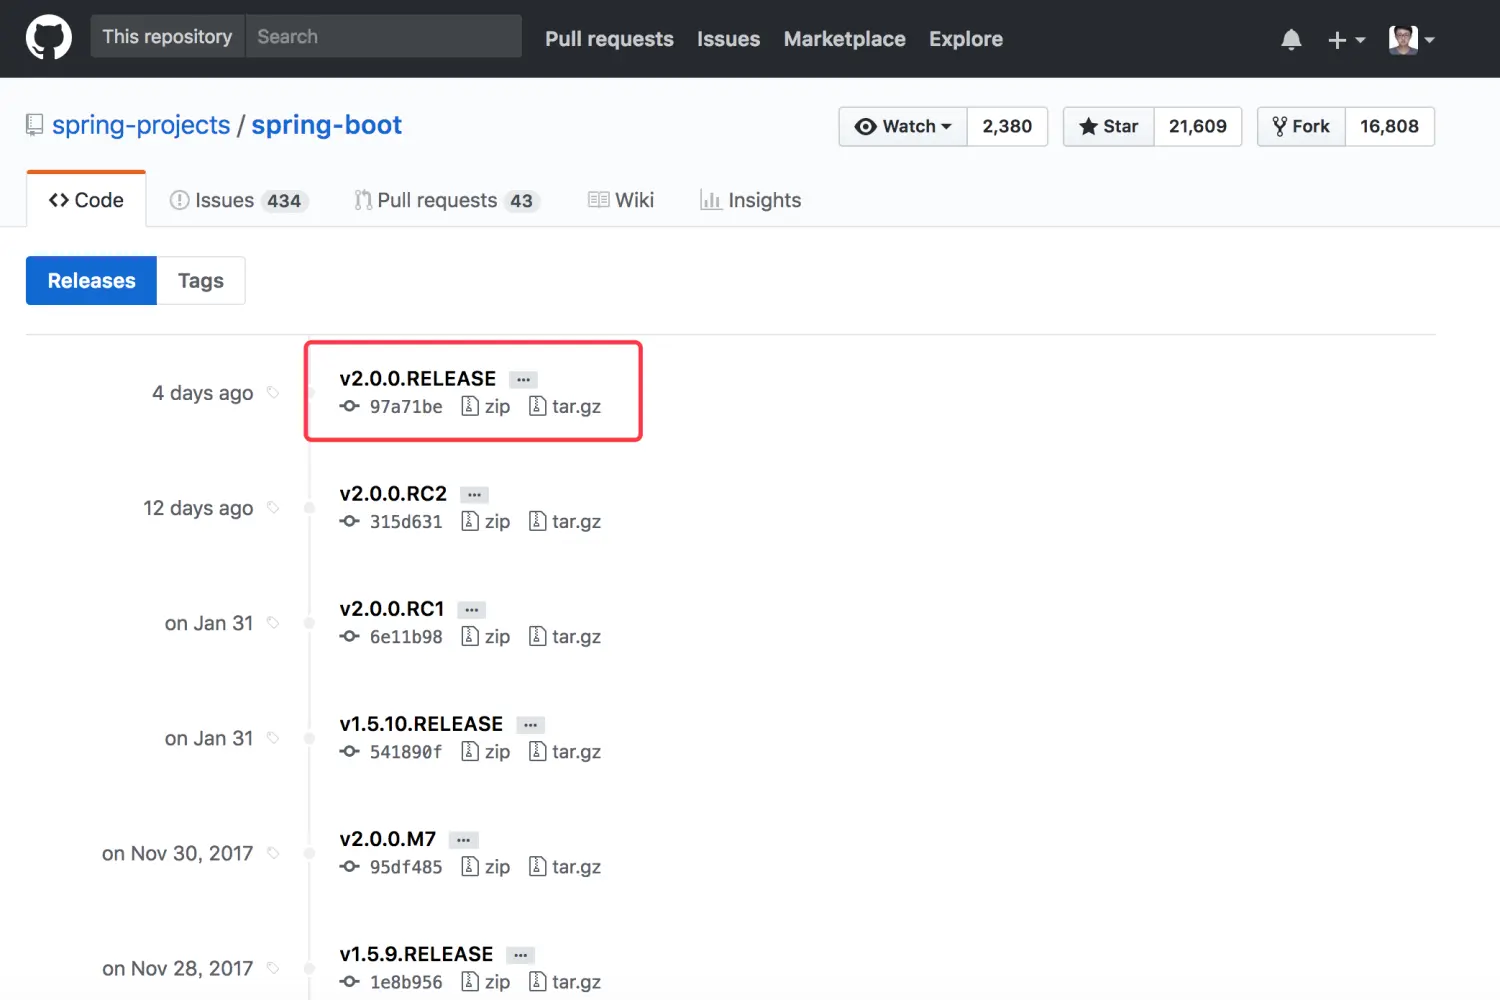The height and width of the screenshot is (1000, 1500).
Task: Open the spring-projects organization link
Action: [x=141, y=125]
